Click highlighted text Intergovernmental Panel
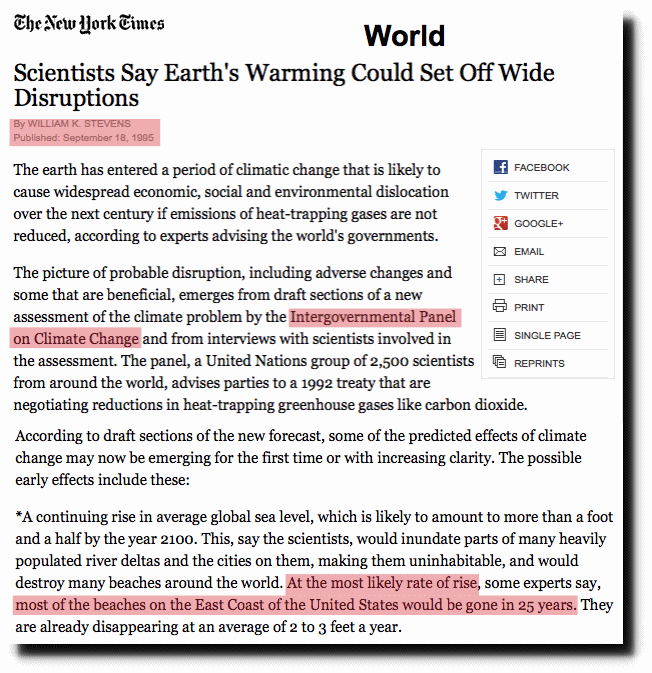The height and width of the screenshot is (673, 652). tap(373, 317)
